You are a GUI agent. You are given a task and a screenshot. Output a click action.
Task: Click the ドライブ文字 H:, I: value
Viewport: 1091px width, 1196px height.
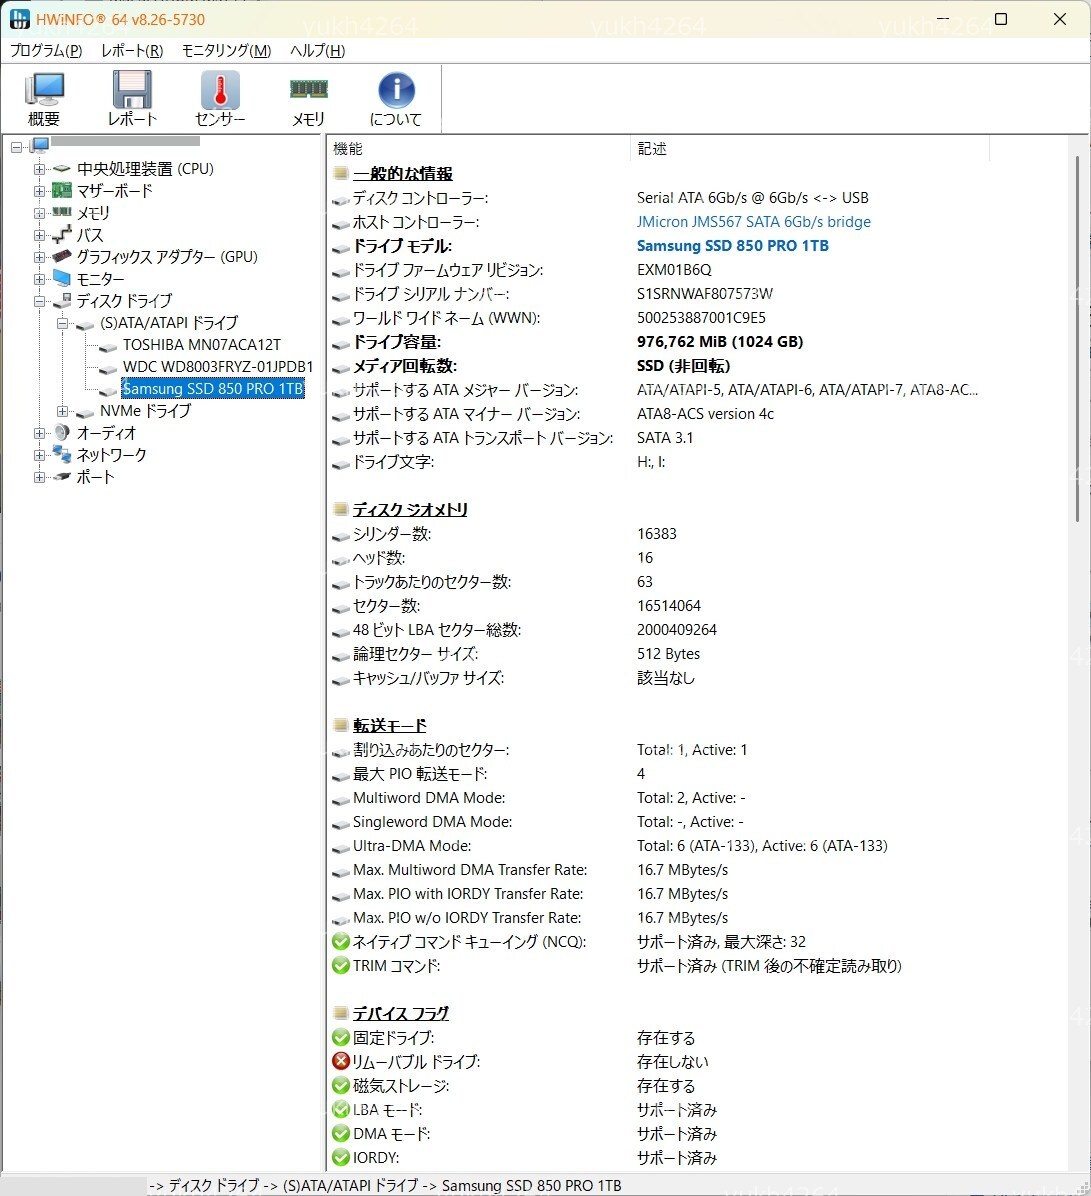[x=651, y=461]
